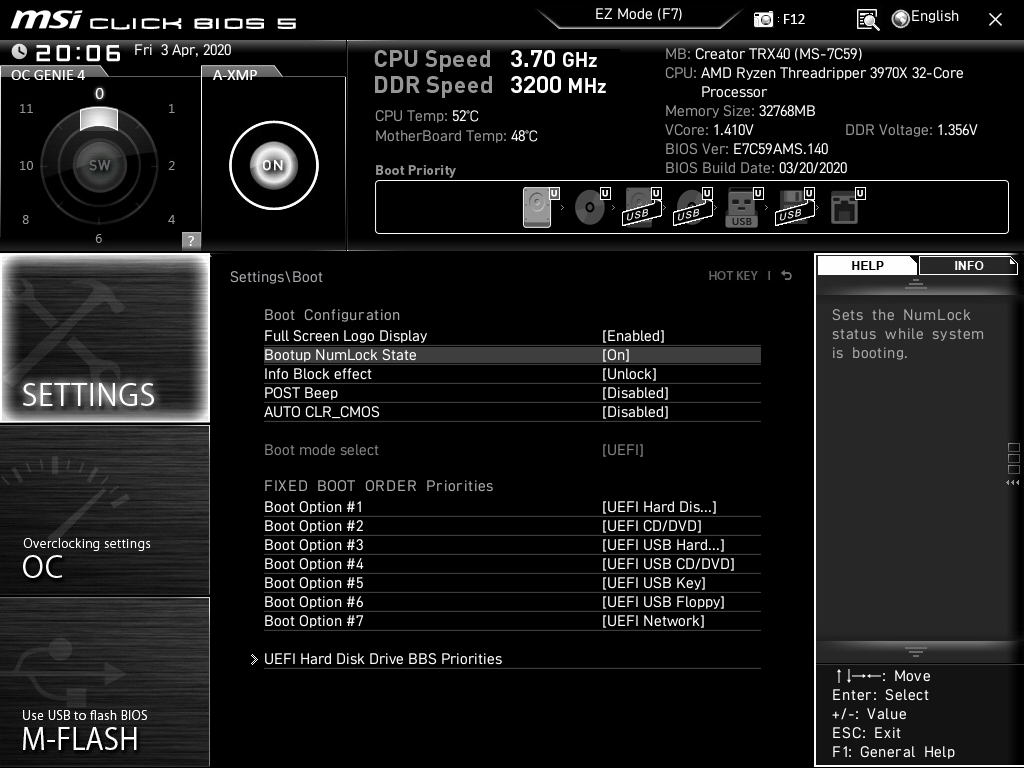Open the English language globe selector
1024x768 pixels.
click(x=925, y=18)
